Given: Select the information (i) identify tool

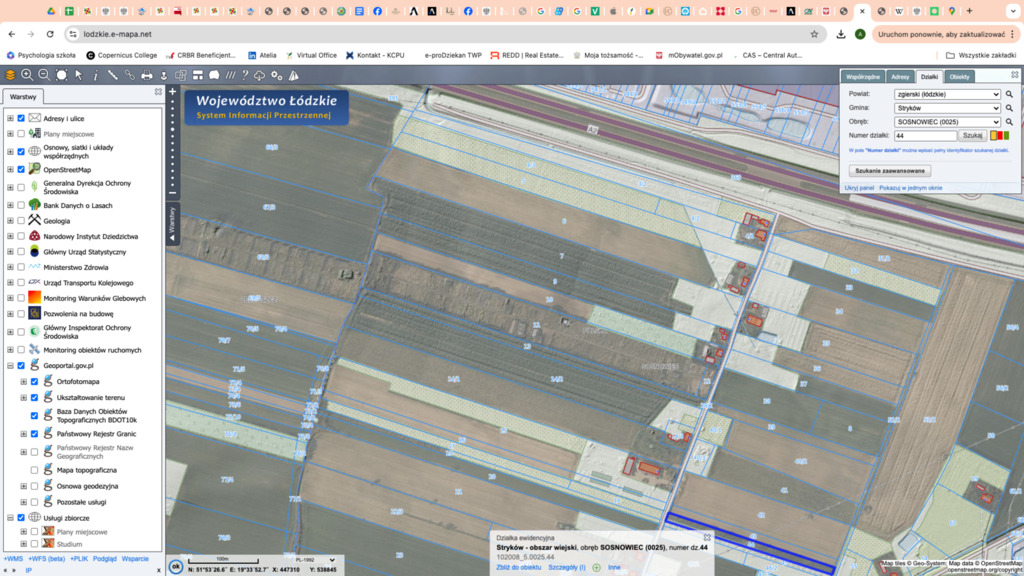Looking at the screenshot, I should (95, 75).
